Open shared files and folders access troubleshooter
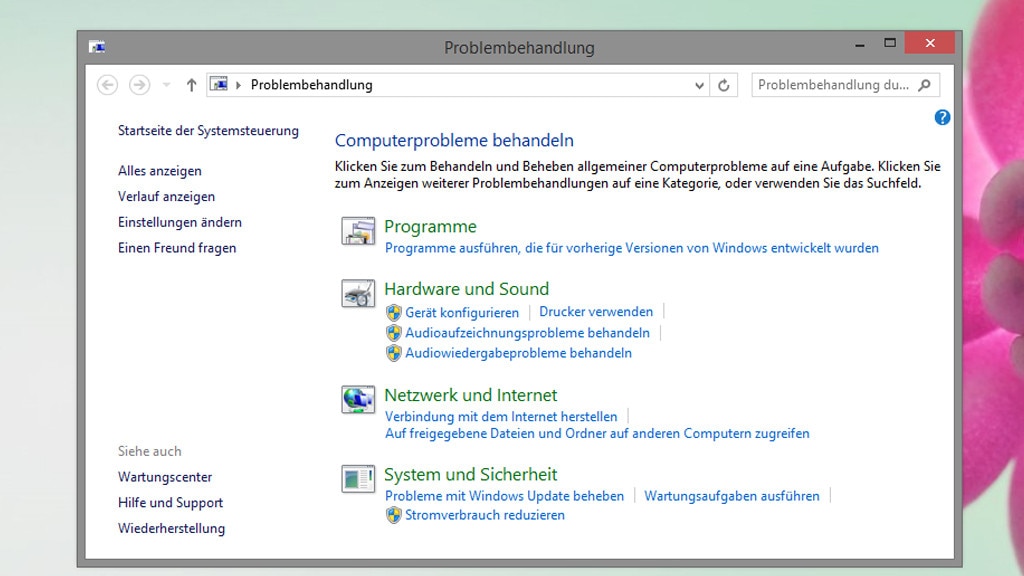 [597, 434]
